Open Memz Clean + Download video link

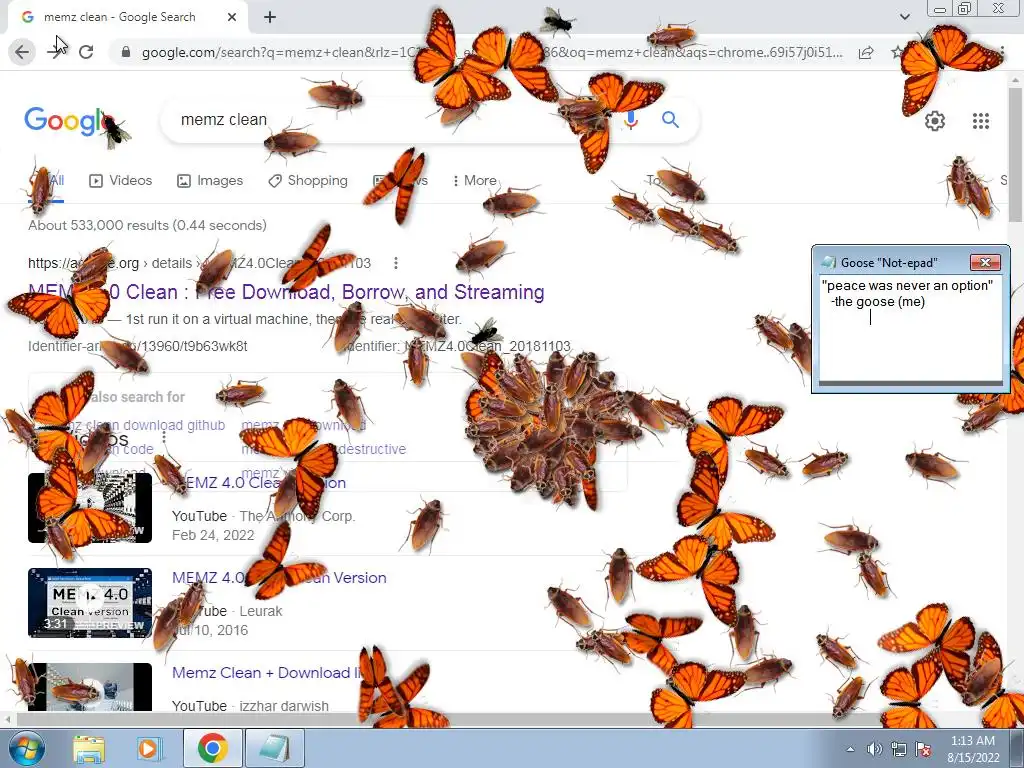coord(268,673)
